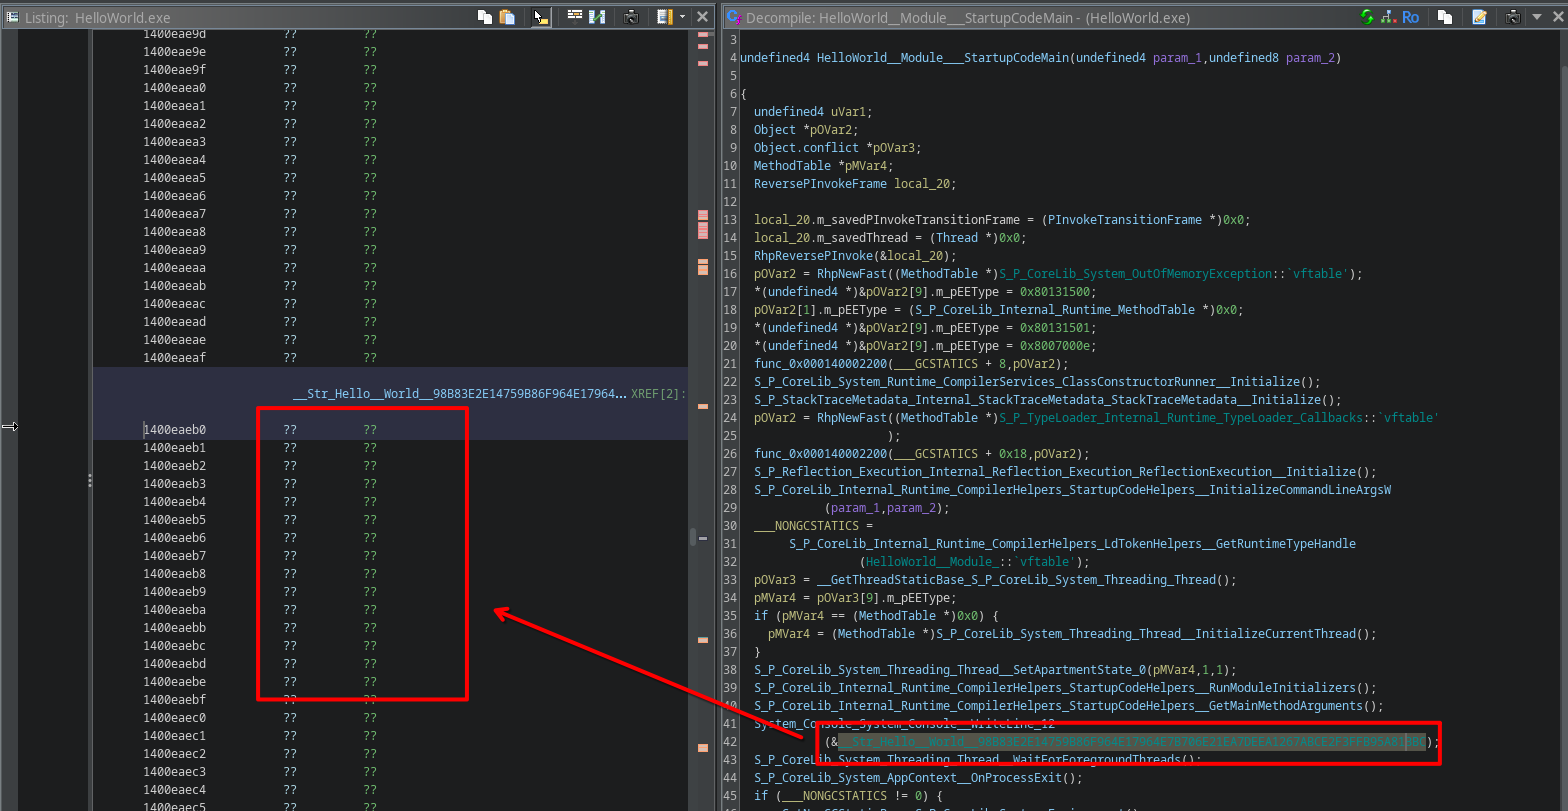Screen dimensions: 1568x811
Task: Toggle cursor text highlight in Listing
Action: (540, 17)
